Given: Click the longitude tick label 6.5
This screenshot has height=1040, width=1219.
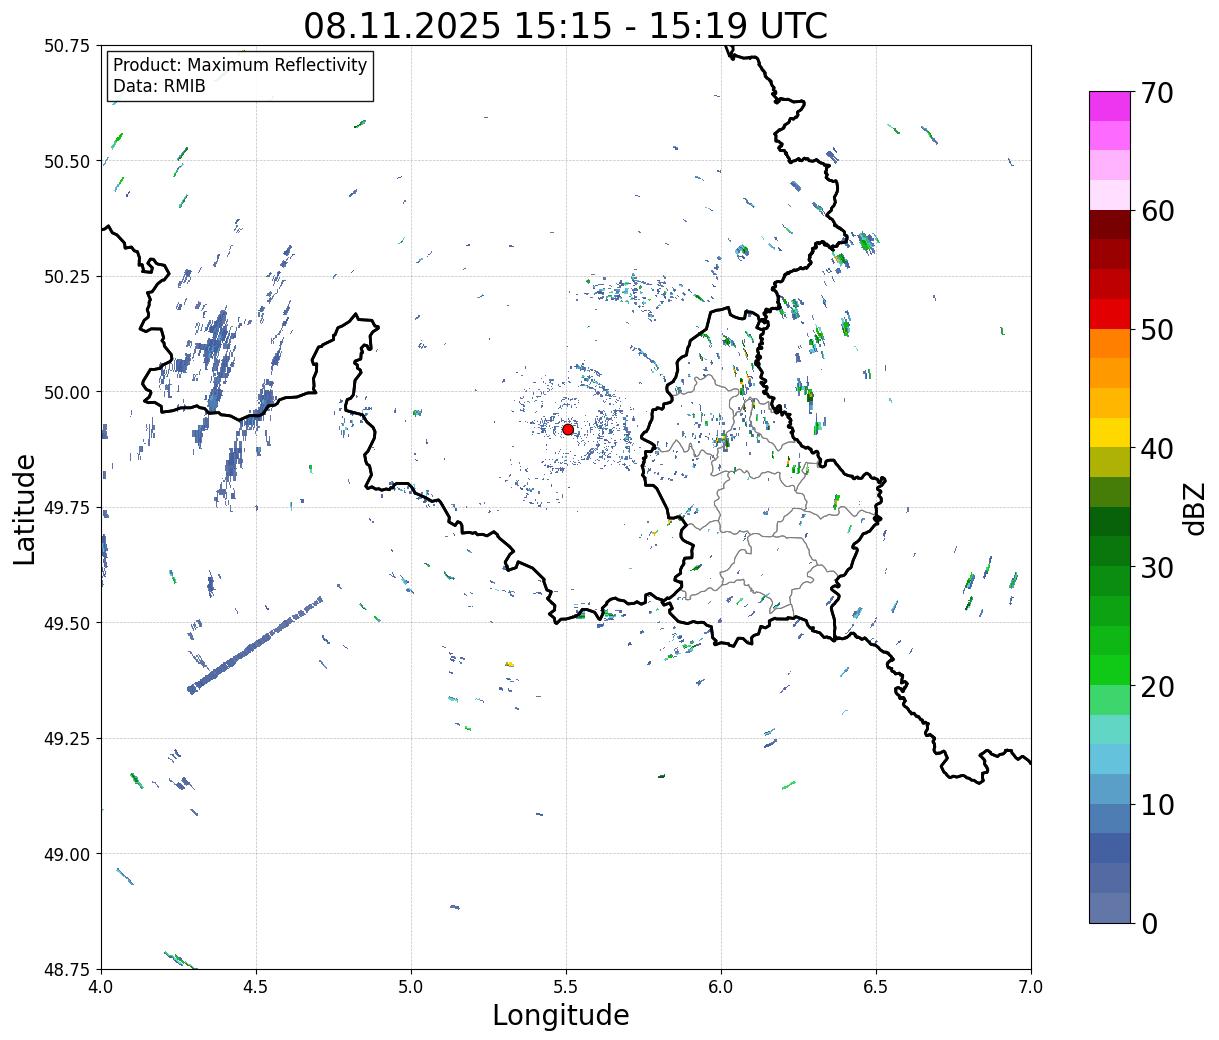Looking at the screenshot, I should coord(876,986).
